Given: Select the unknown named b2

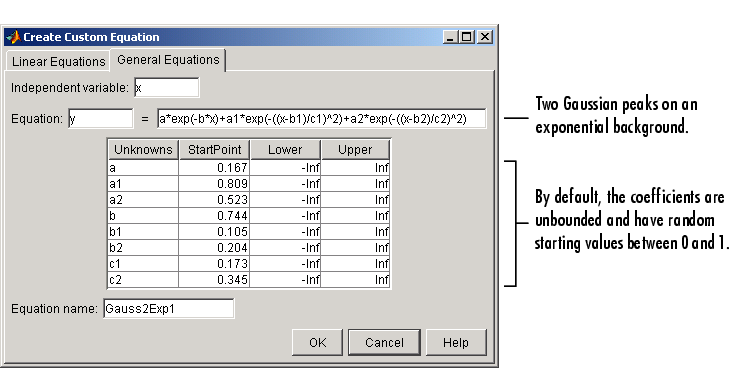Looking at the screenshot, I should tap(143, 248).
